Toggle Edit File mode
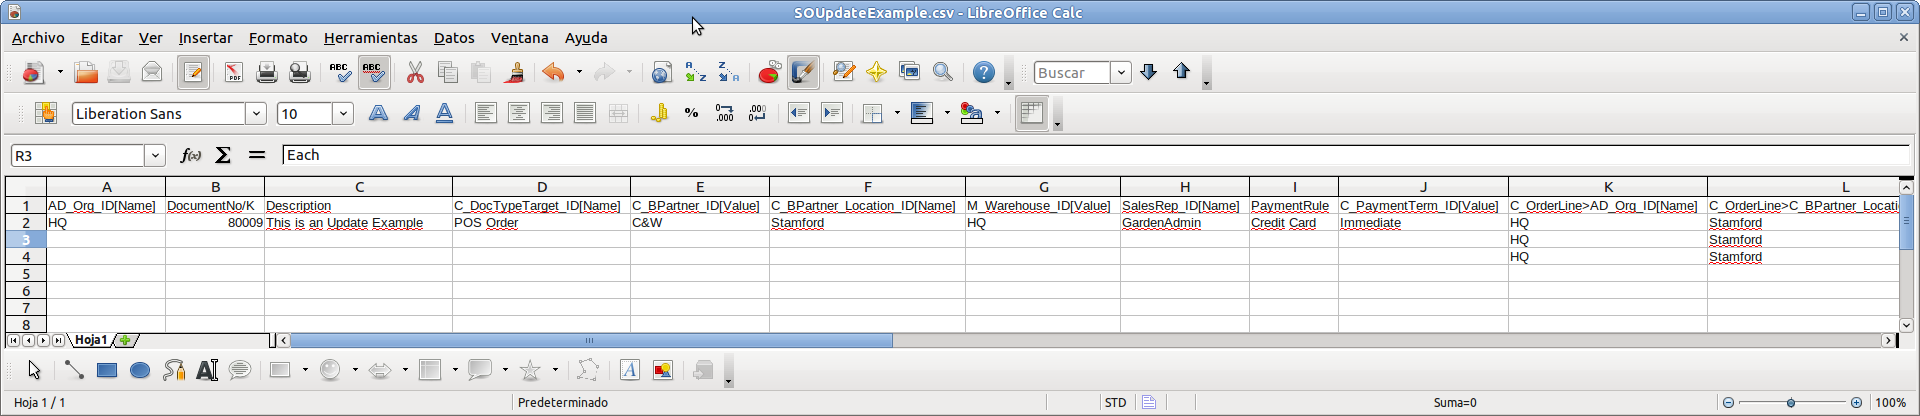The height and width of the screenshot is (416, 1920). coord(193,72)
